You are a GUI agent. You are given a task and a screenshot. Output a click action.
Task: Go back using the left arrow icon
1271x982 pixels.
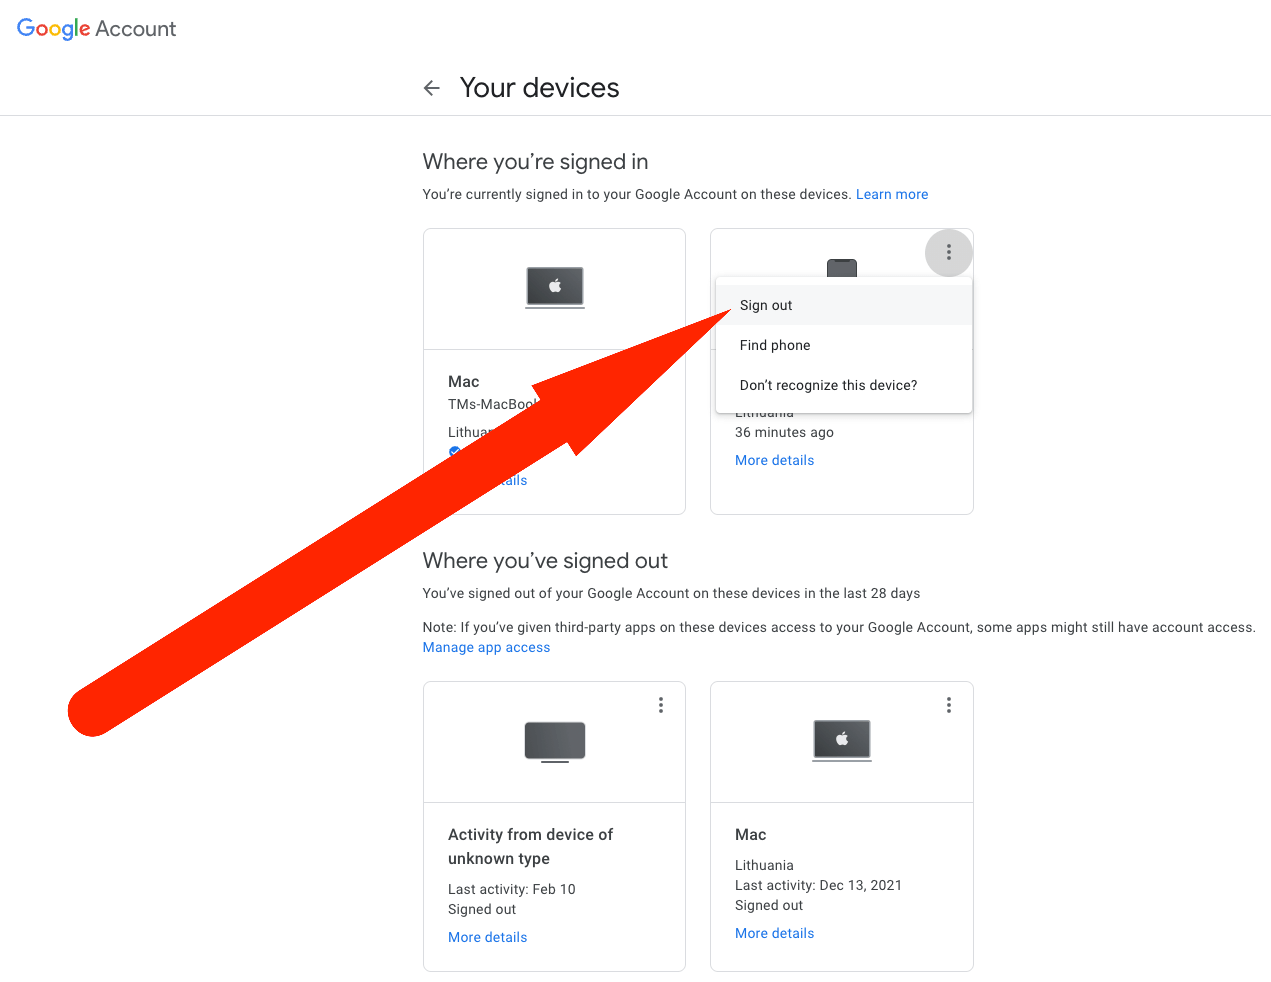(432, 88)
